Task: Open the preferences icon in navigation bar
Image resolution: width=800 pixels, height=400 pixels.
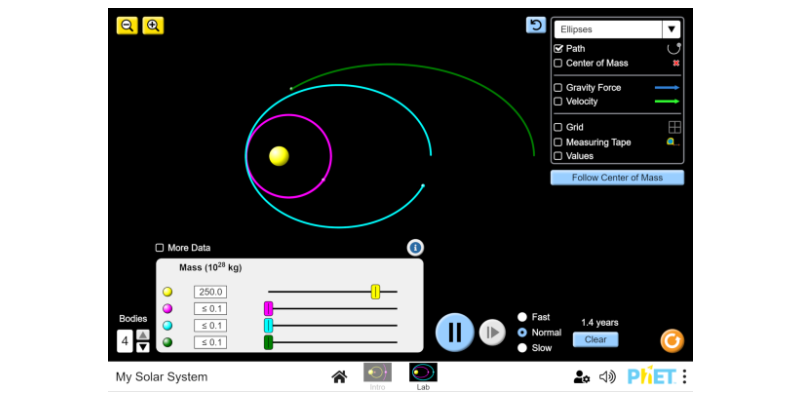Action: (x=581, y=377)
